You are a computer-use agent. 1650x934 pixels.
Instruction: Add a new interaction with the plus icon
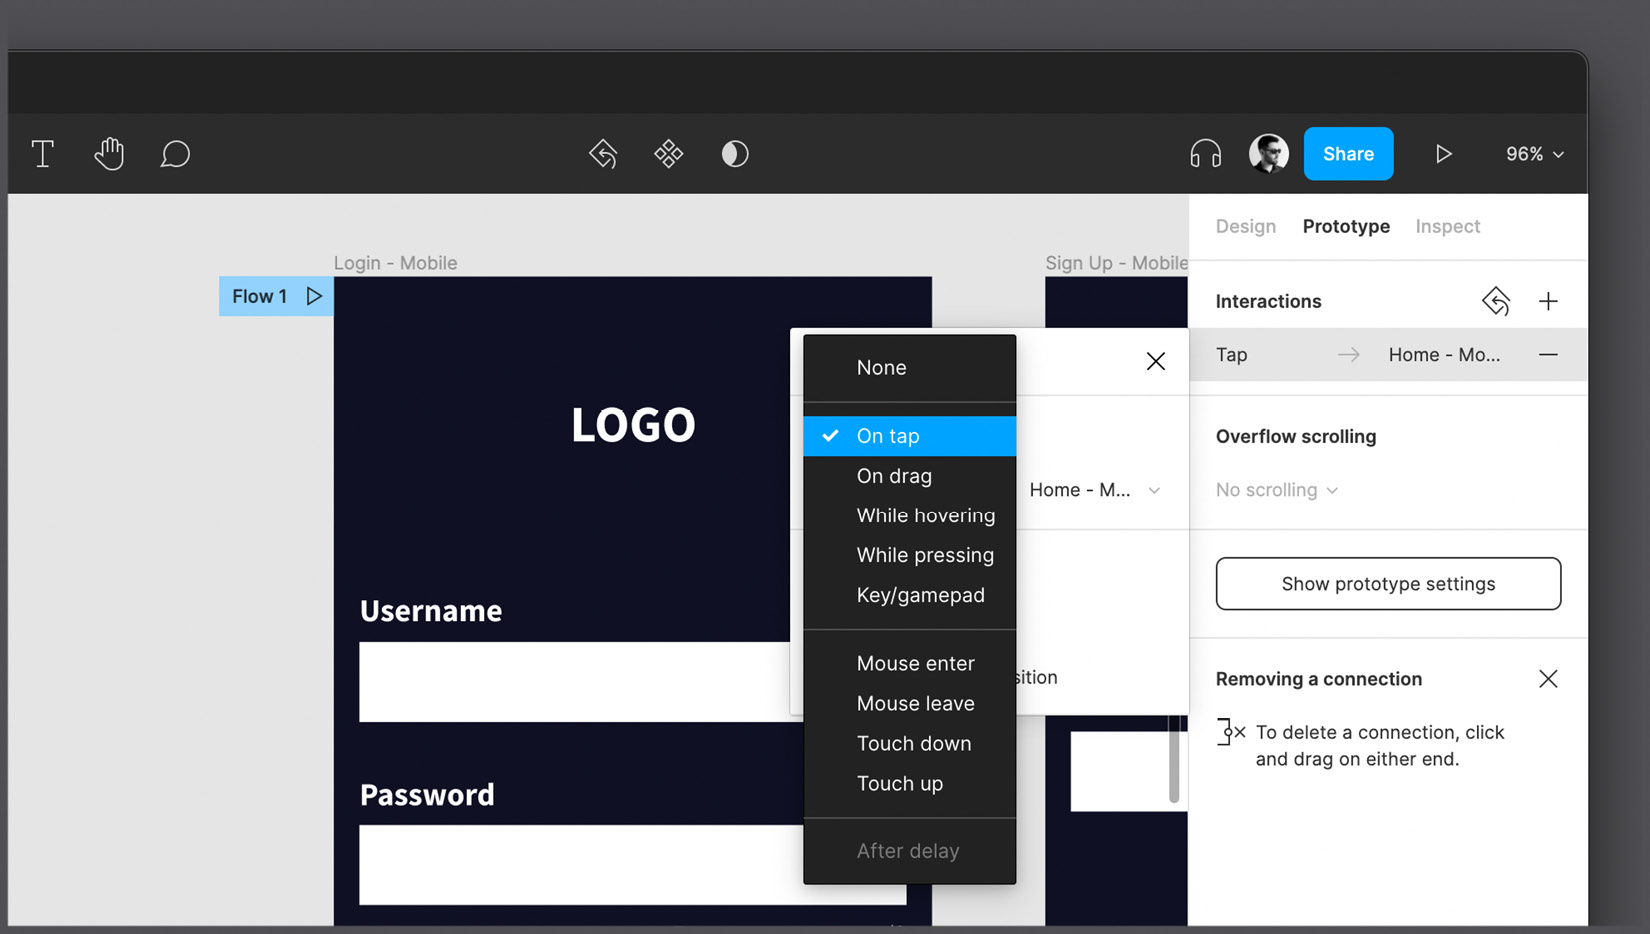pos(1548,301)
